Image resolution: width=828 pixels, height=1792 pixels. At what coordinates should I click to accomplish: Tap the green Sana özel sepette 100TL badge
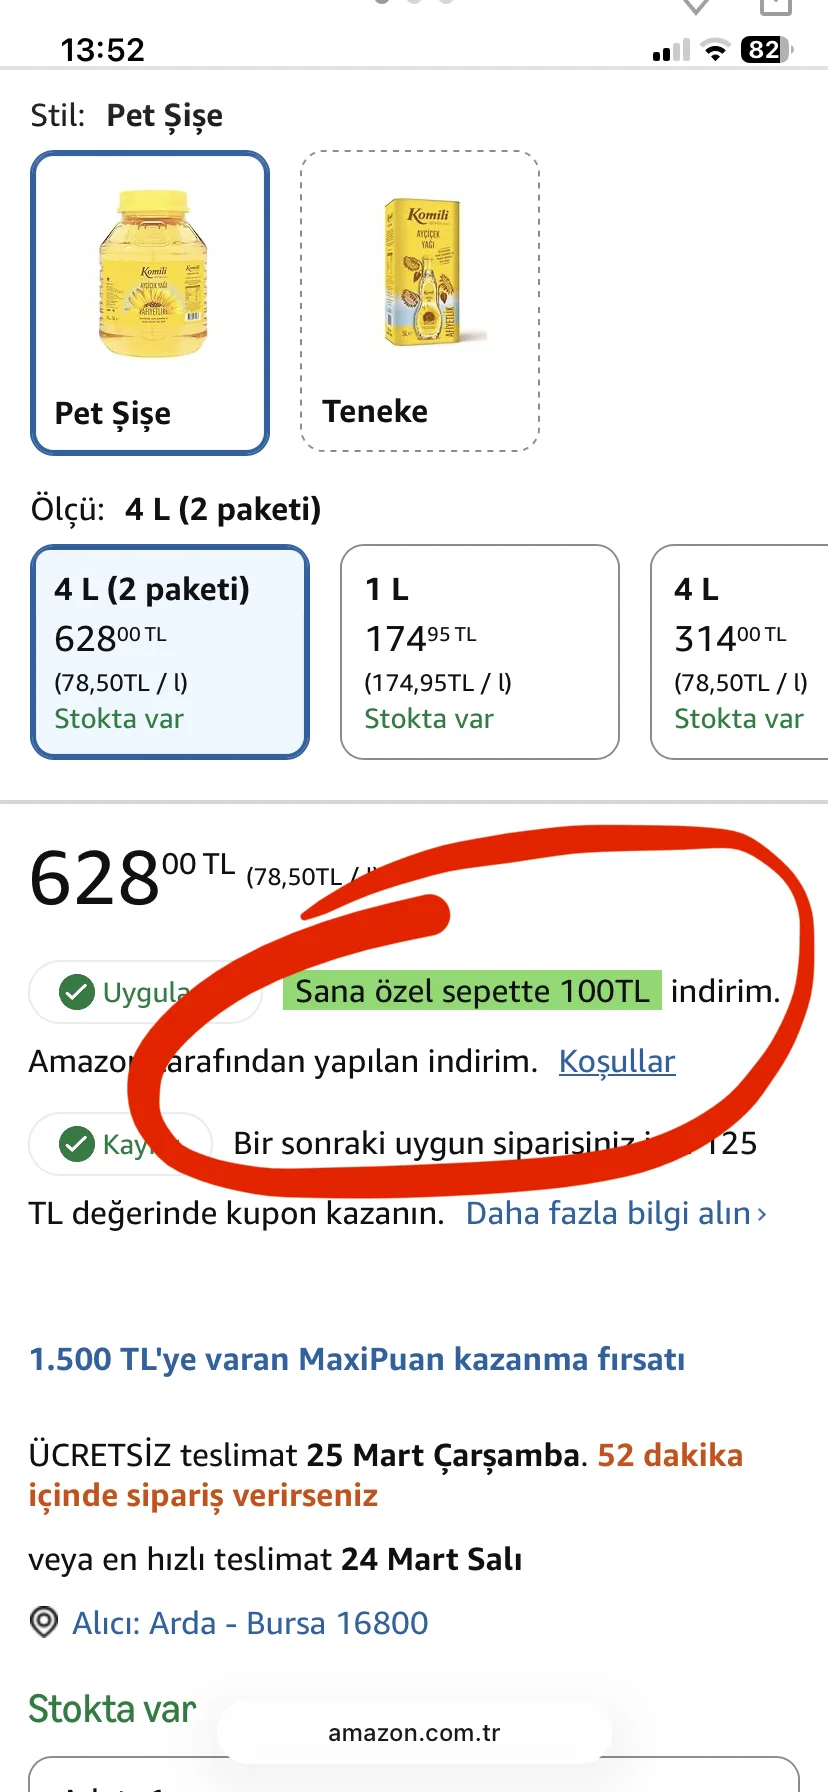[472, 991]
